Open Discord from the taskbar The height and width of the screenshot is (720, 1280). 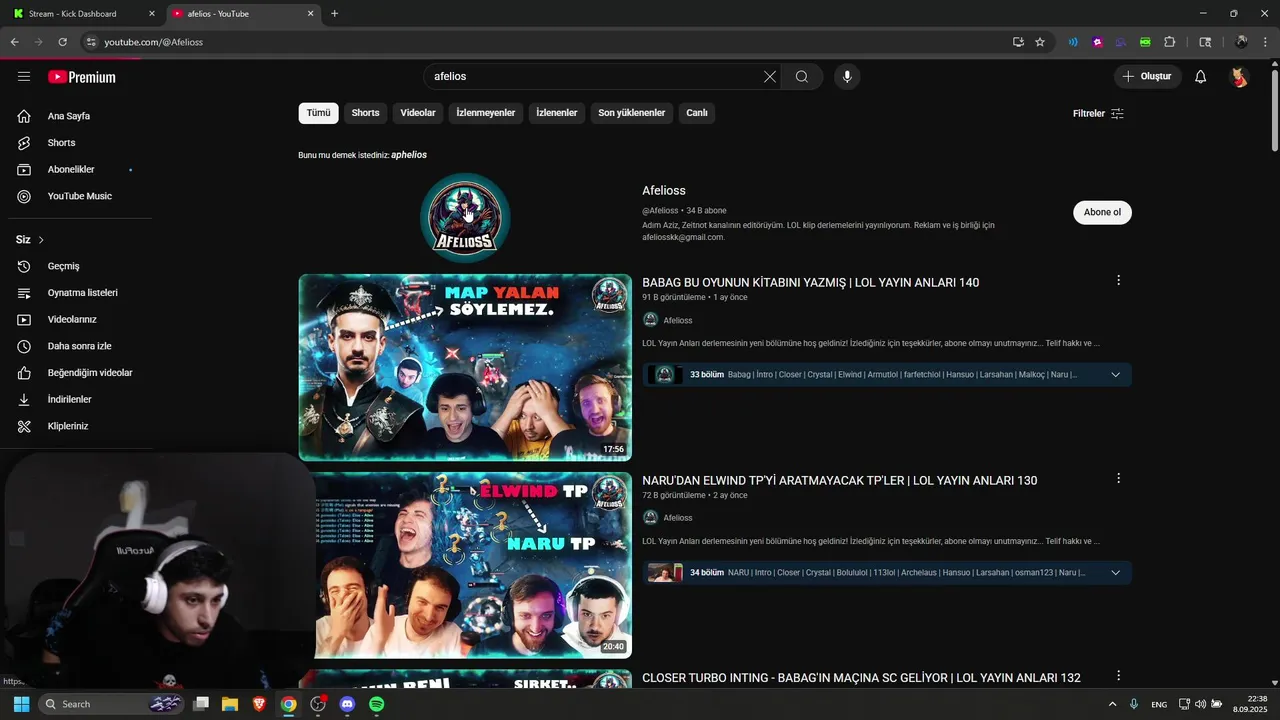point(347,704)
